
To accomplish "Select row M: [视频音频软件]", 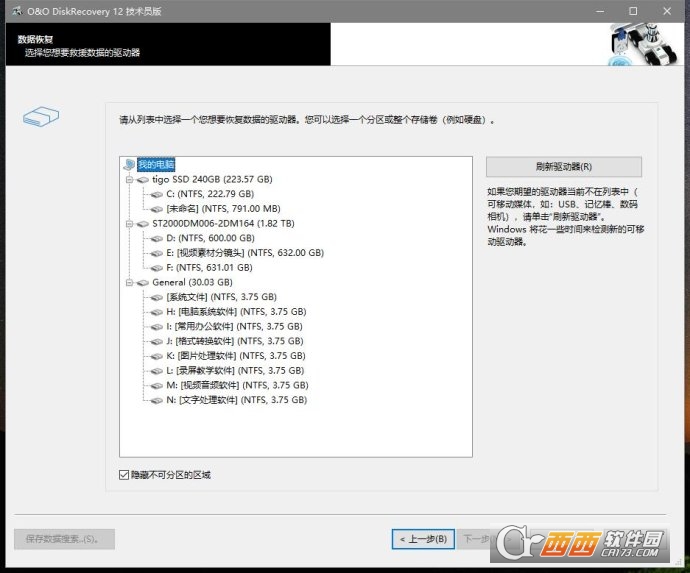I will 237,386.
